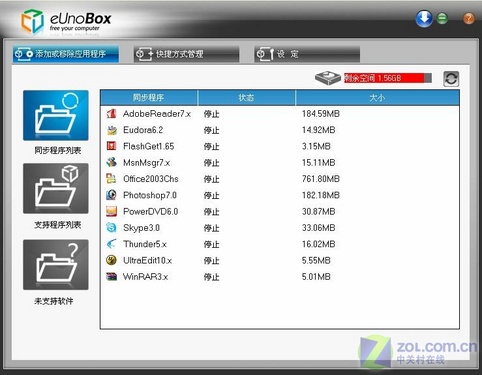Screen dimensions: 482x375
Task: Click size value 16.02MB
Action: (x=318, y=244)
